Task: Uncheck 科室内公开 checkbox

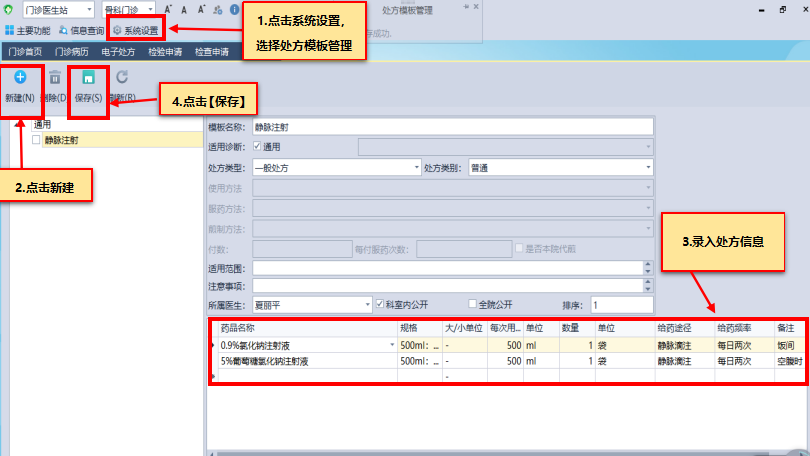Action: (380, 303)
